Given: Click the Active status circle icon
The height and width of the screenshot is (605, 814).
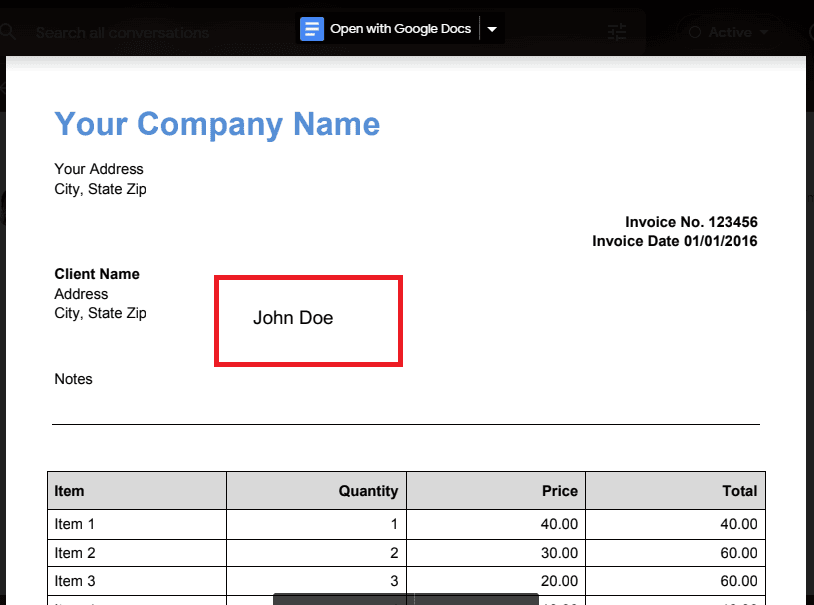Looking at the screenshot, I should 695,32.
